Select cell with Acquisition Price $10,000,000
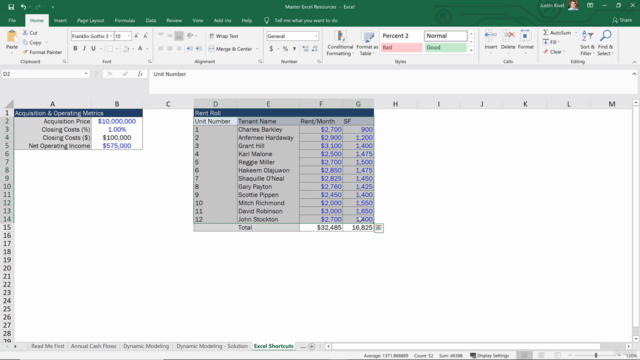This screenshot has height=360, width=640. (117, 121)
